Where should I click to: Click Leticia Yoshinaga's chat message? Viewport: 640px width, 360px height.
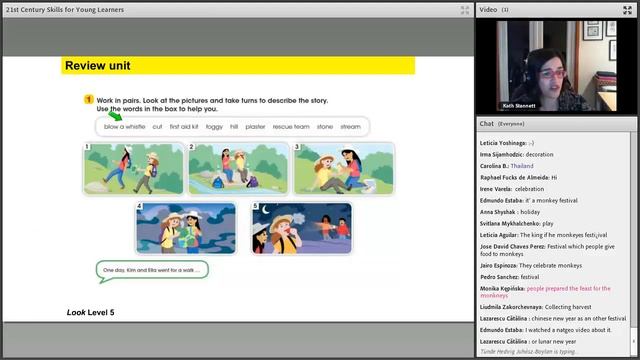(507, 143)
